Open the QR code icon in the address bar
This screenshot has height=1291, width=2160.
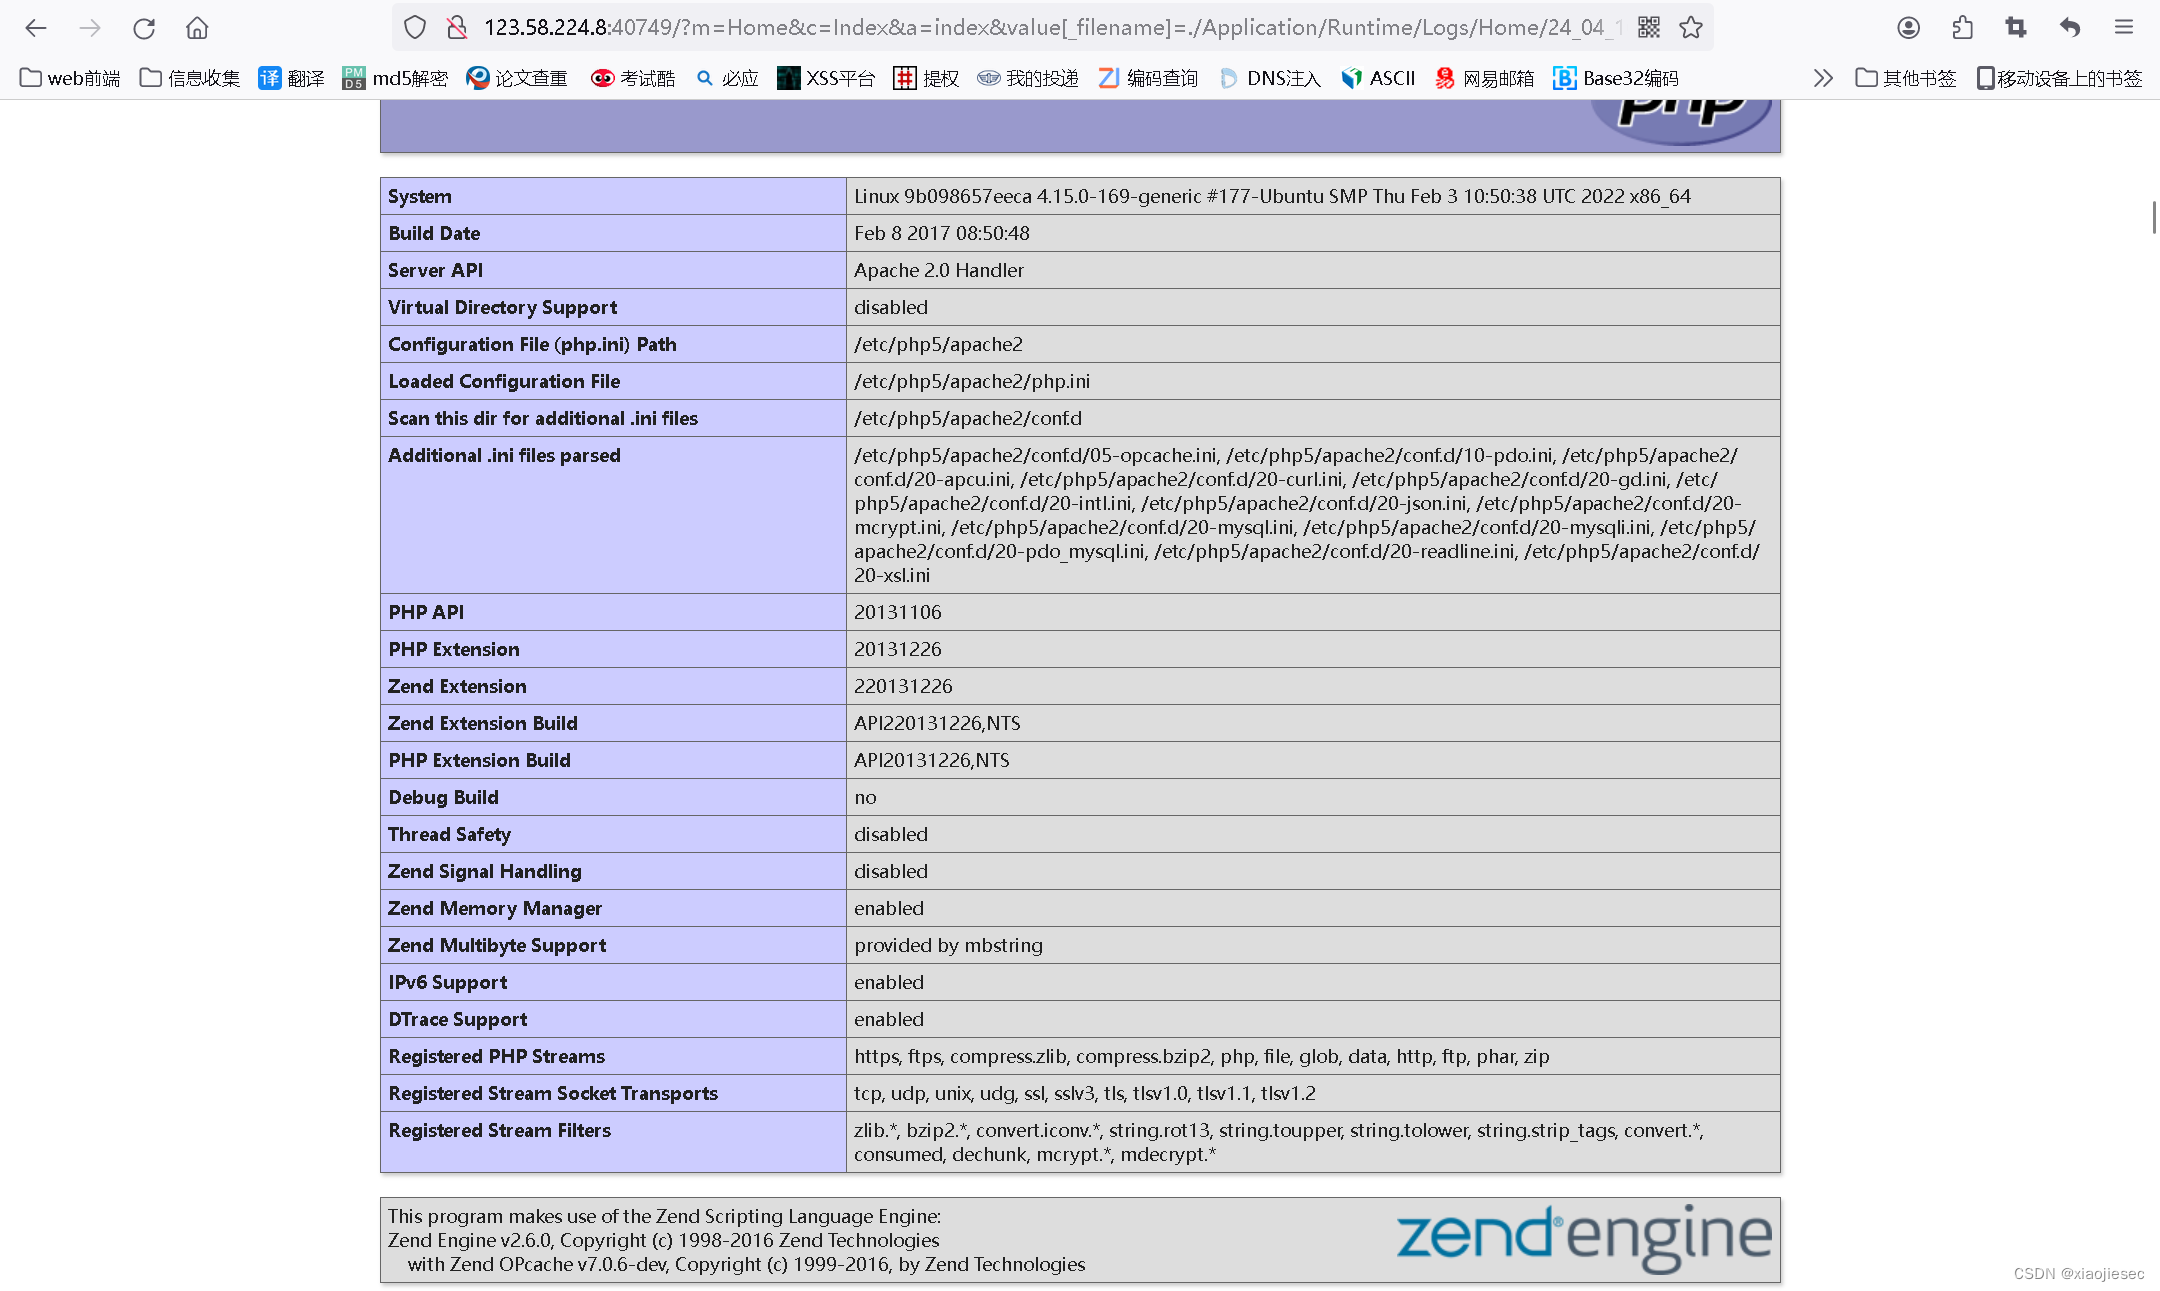[x=1648, y=27]
